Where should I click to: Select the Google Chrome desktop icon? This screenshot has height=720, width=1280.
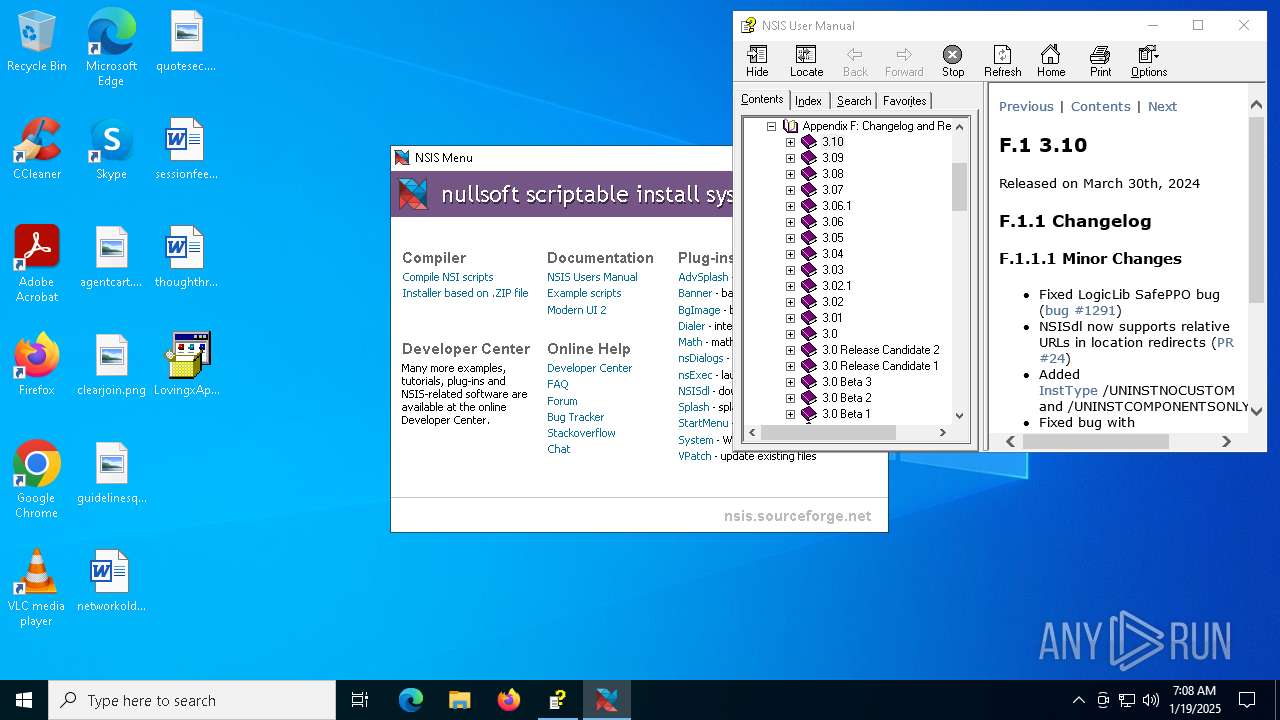(37, 480)
